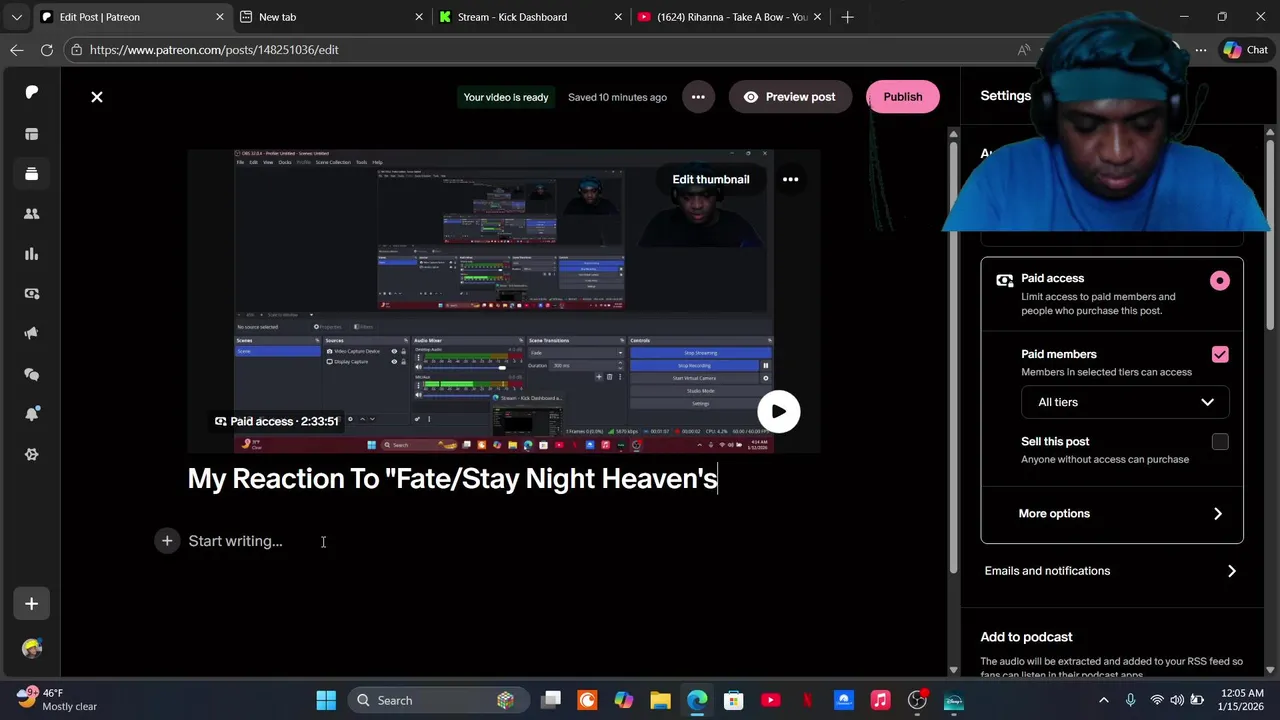Open the Payouts money icon in sidebar

[31, 294]
